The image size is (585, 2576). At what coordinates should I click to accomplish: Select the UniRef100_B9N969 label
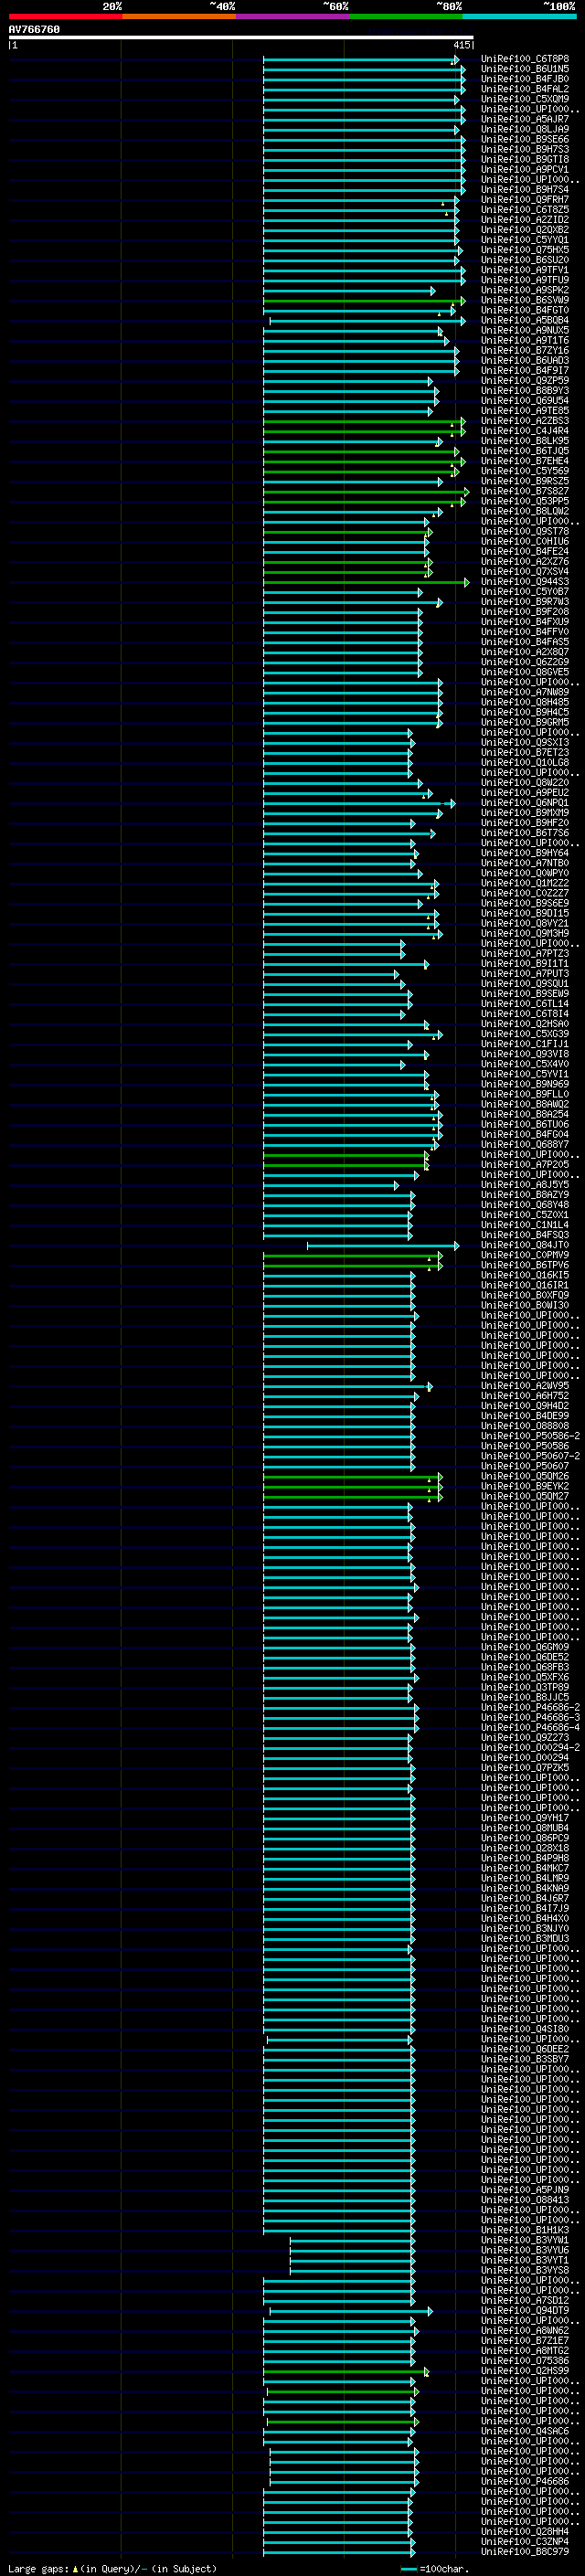pos(525,1084)
